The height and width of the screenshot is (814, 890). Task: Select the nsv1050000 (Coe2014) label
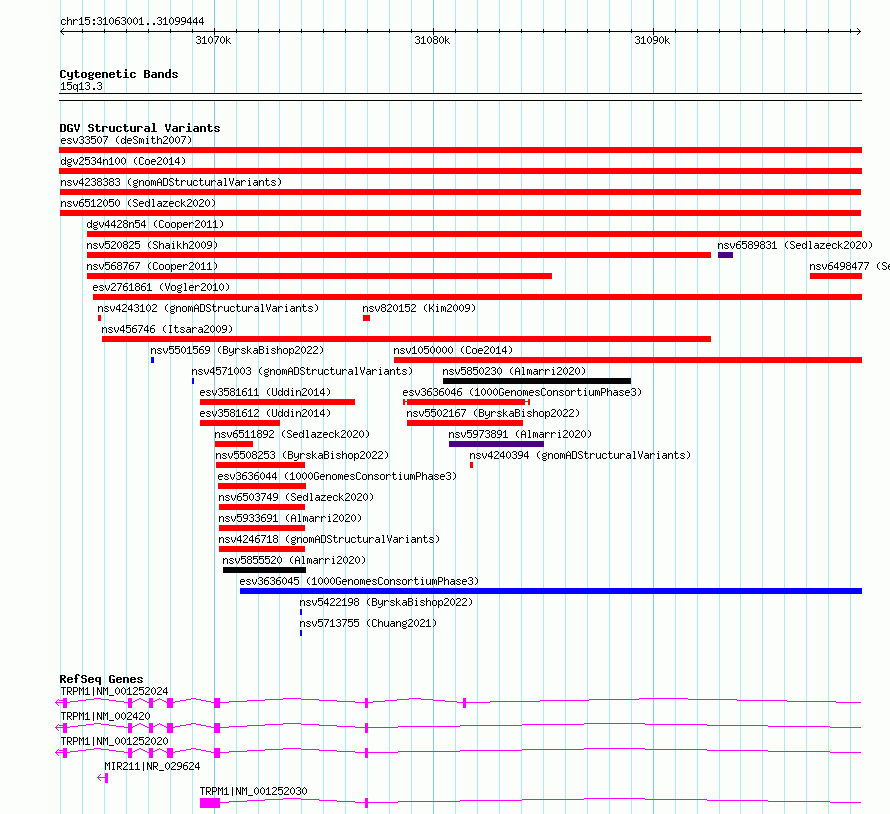453,350
